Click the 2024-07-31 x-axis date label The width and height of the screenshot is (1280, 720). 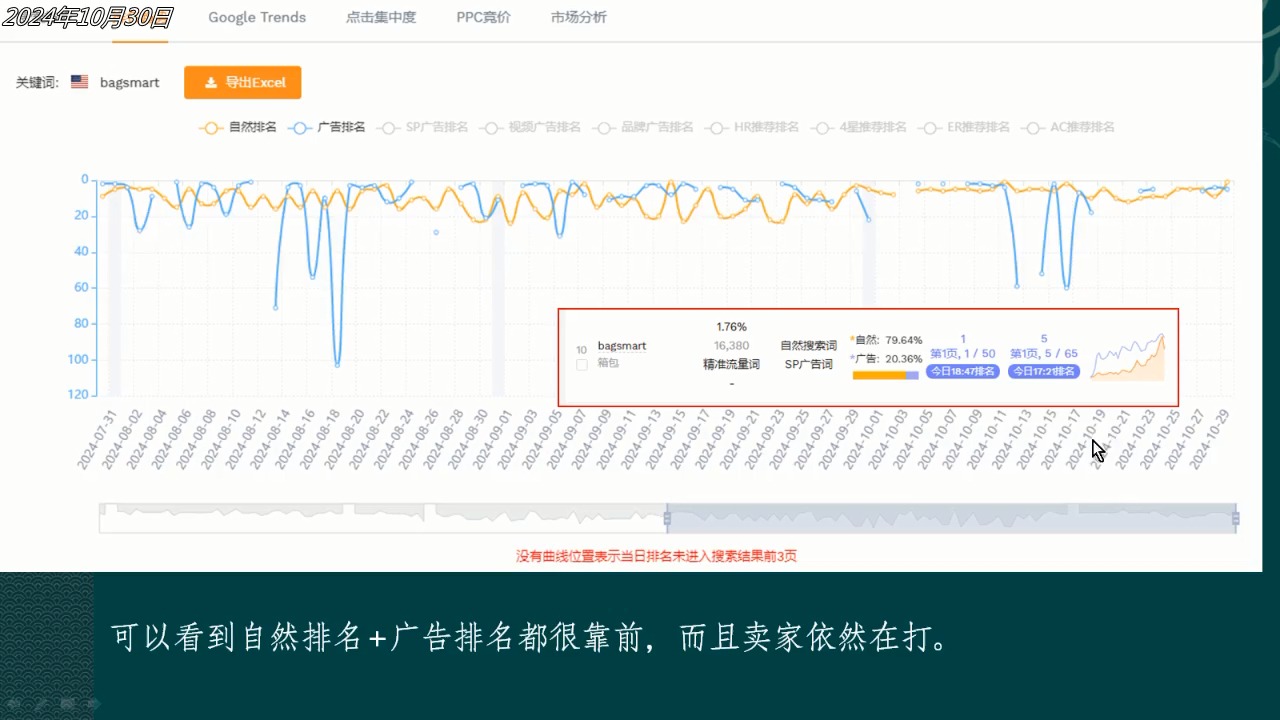click(97, 439)
